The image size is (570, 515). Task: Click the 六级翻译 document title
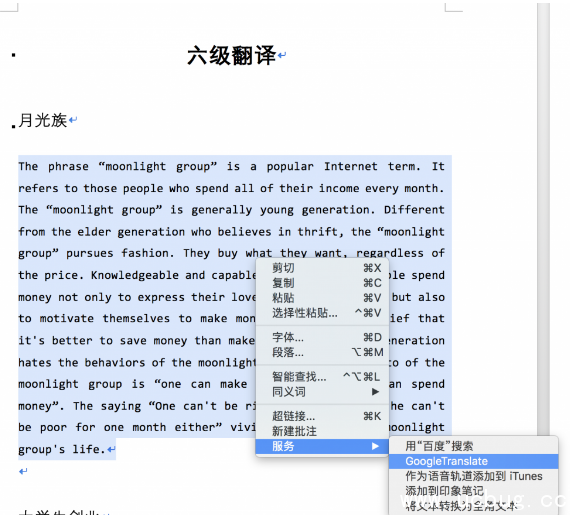pos(232,56)
